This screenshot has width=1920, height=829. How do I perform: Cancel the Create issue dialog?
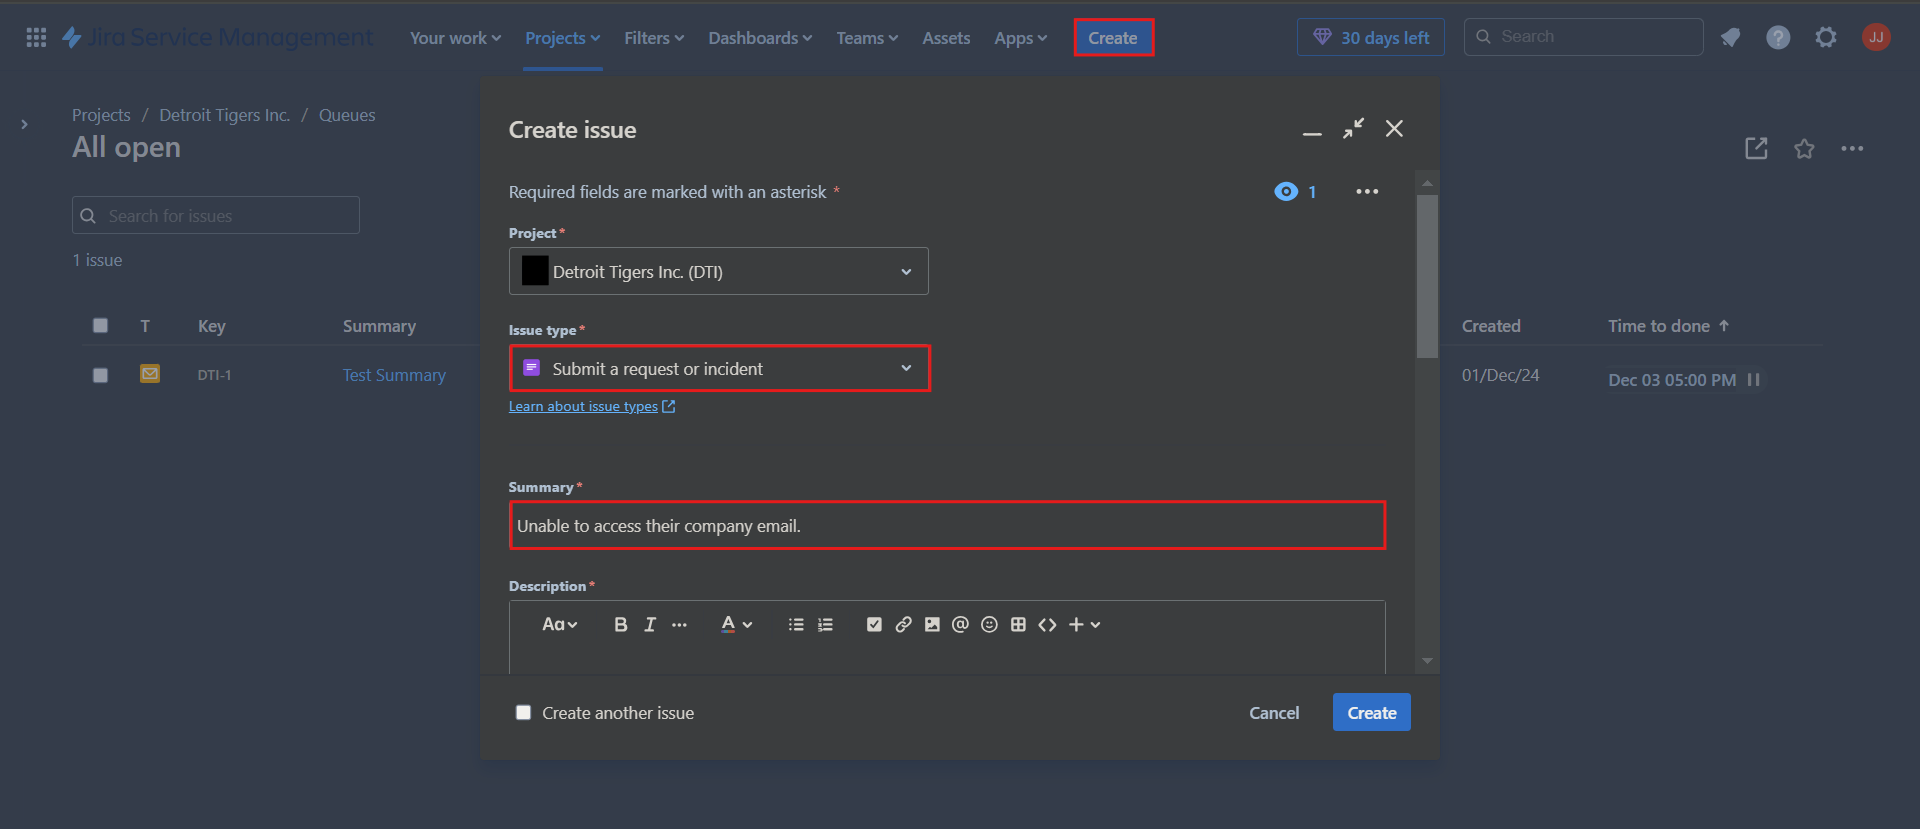1274,712
